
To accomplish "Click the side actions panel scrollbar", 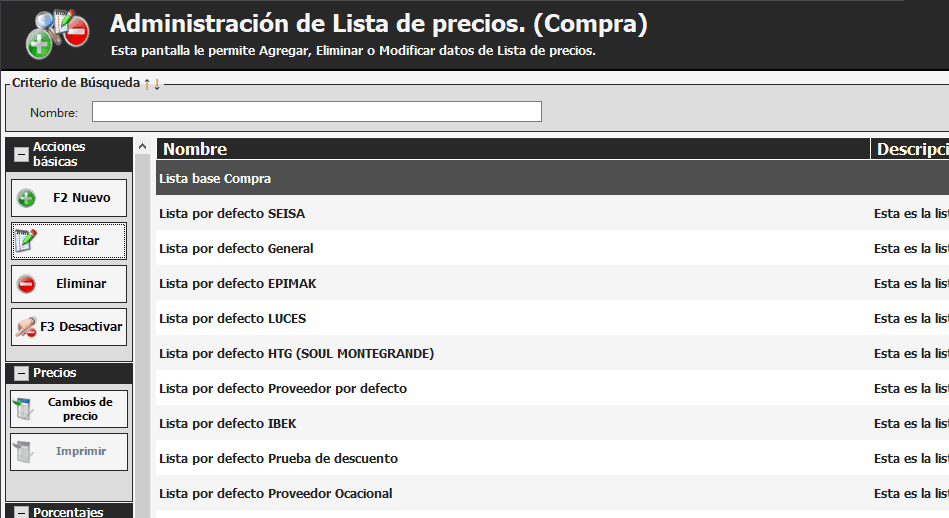I will [x=142, y=330].
